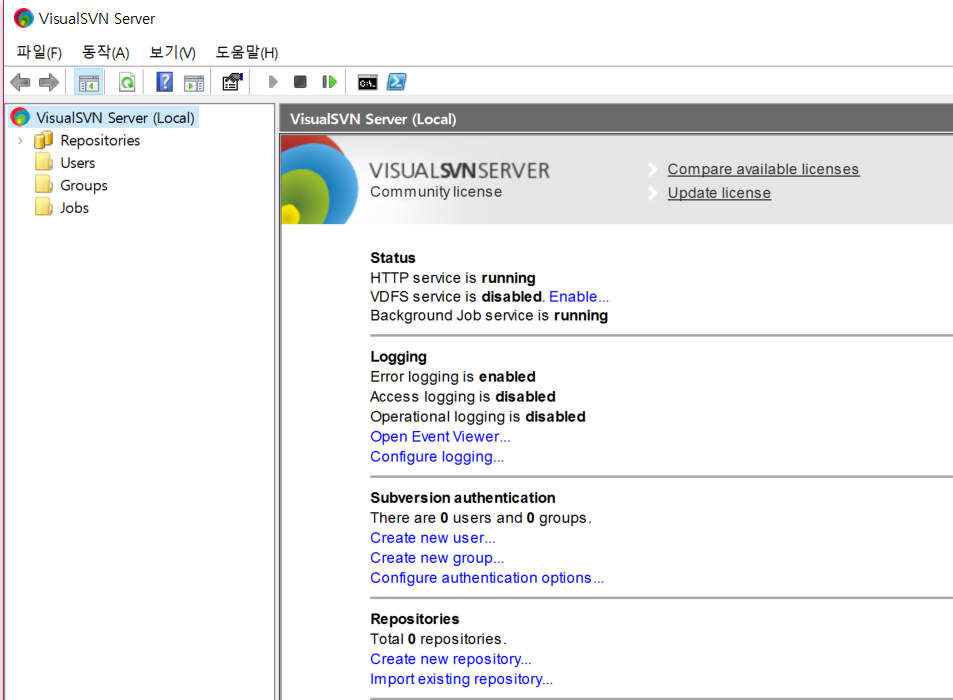Click Configure logging... link
Image resolution: width=953 pixels, height=700 pixels.
point(437,456)
